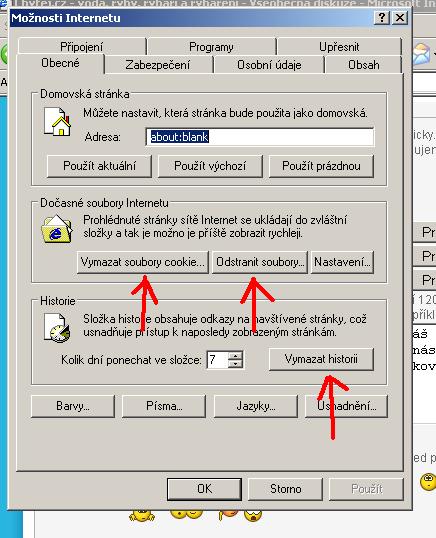Open the Barvy colors dialog
The height and width of the screenshot is (538, 436).
(73, 406)
